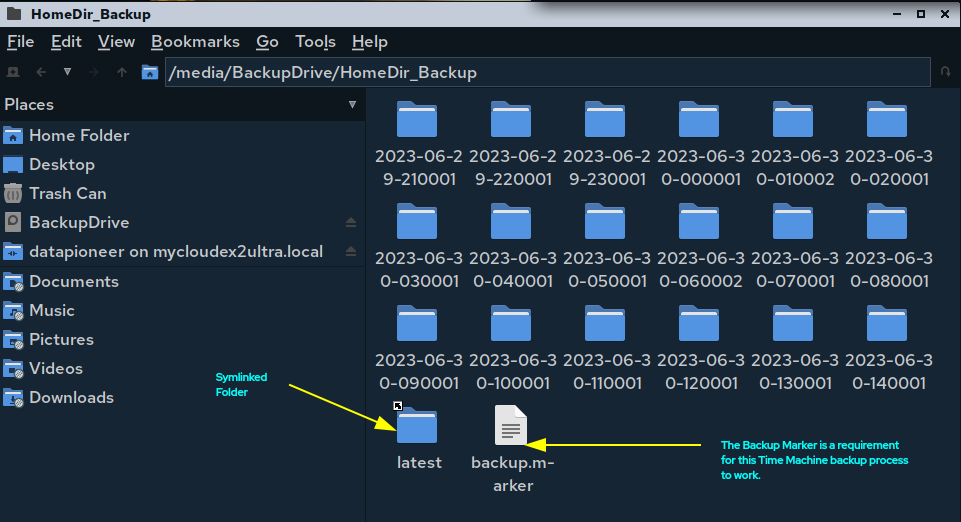Open the View menu
This screenshot has width=961, height=522.
116,42
